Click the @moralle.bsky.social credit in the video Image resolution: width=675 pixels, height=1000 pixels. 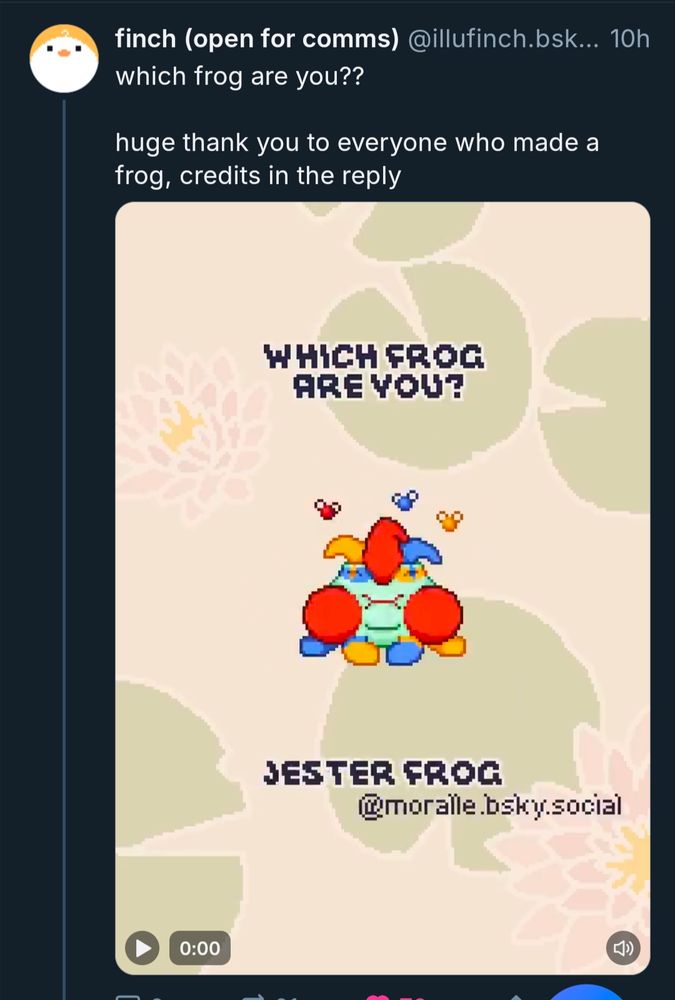click(x=490, y=804)
